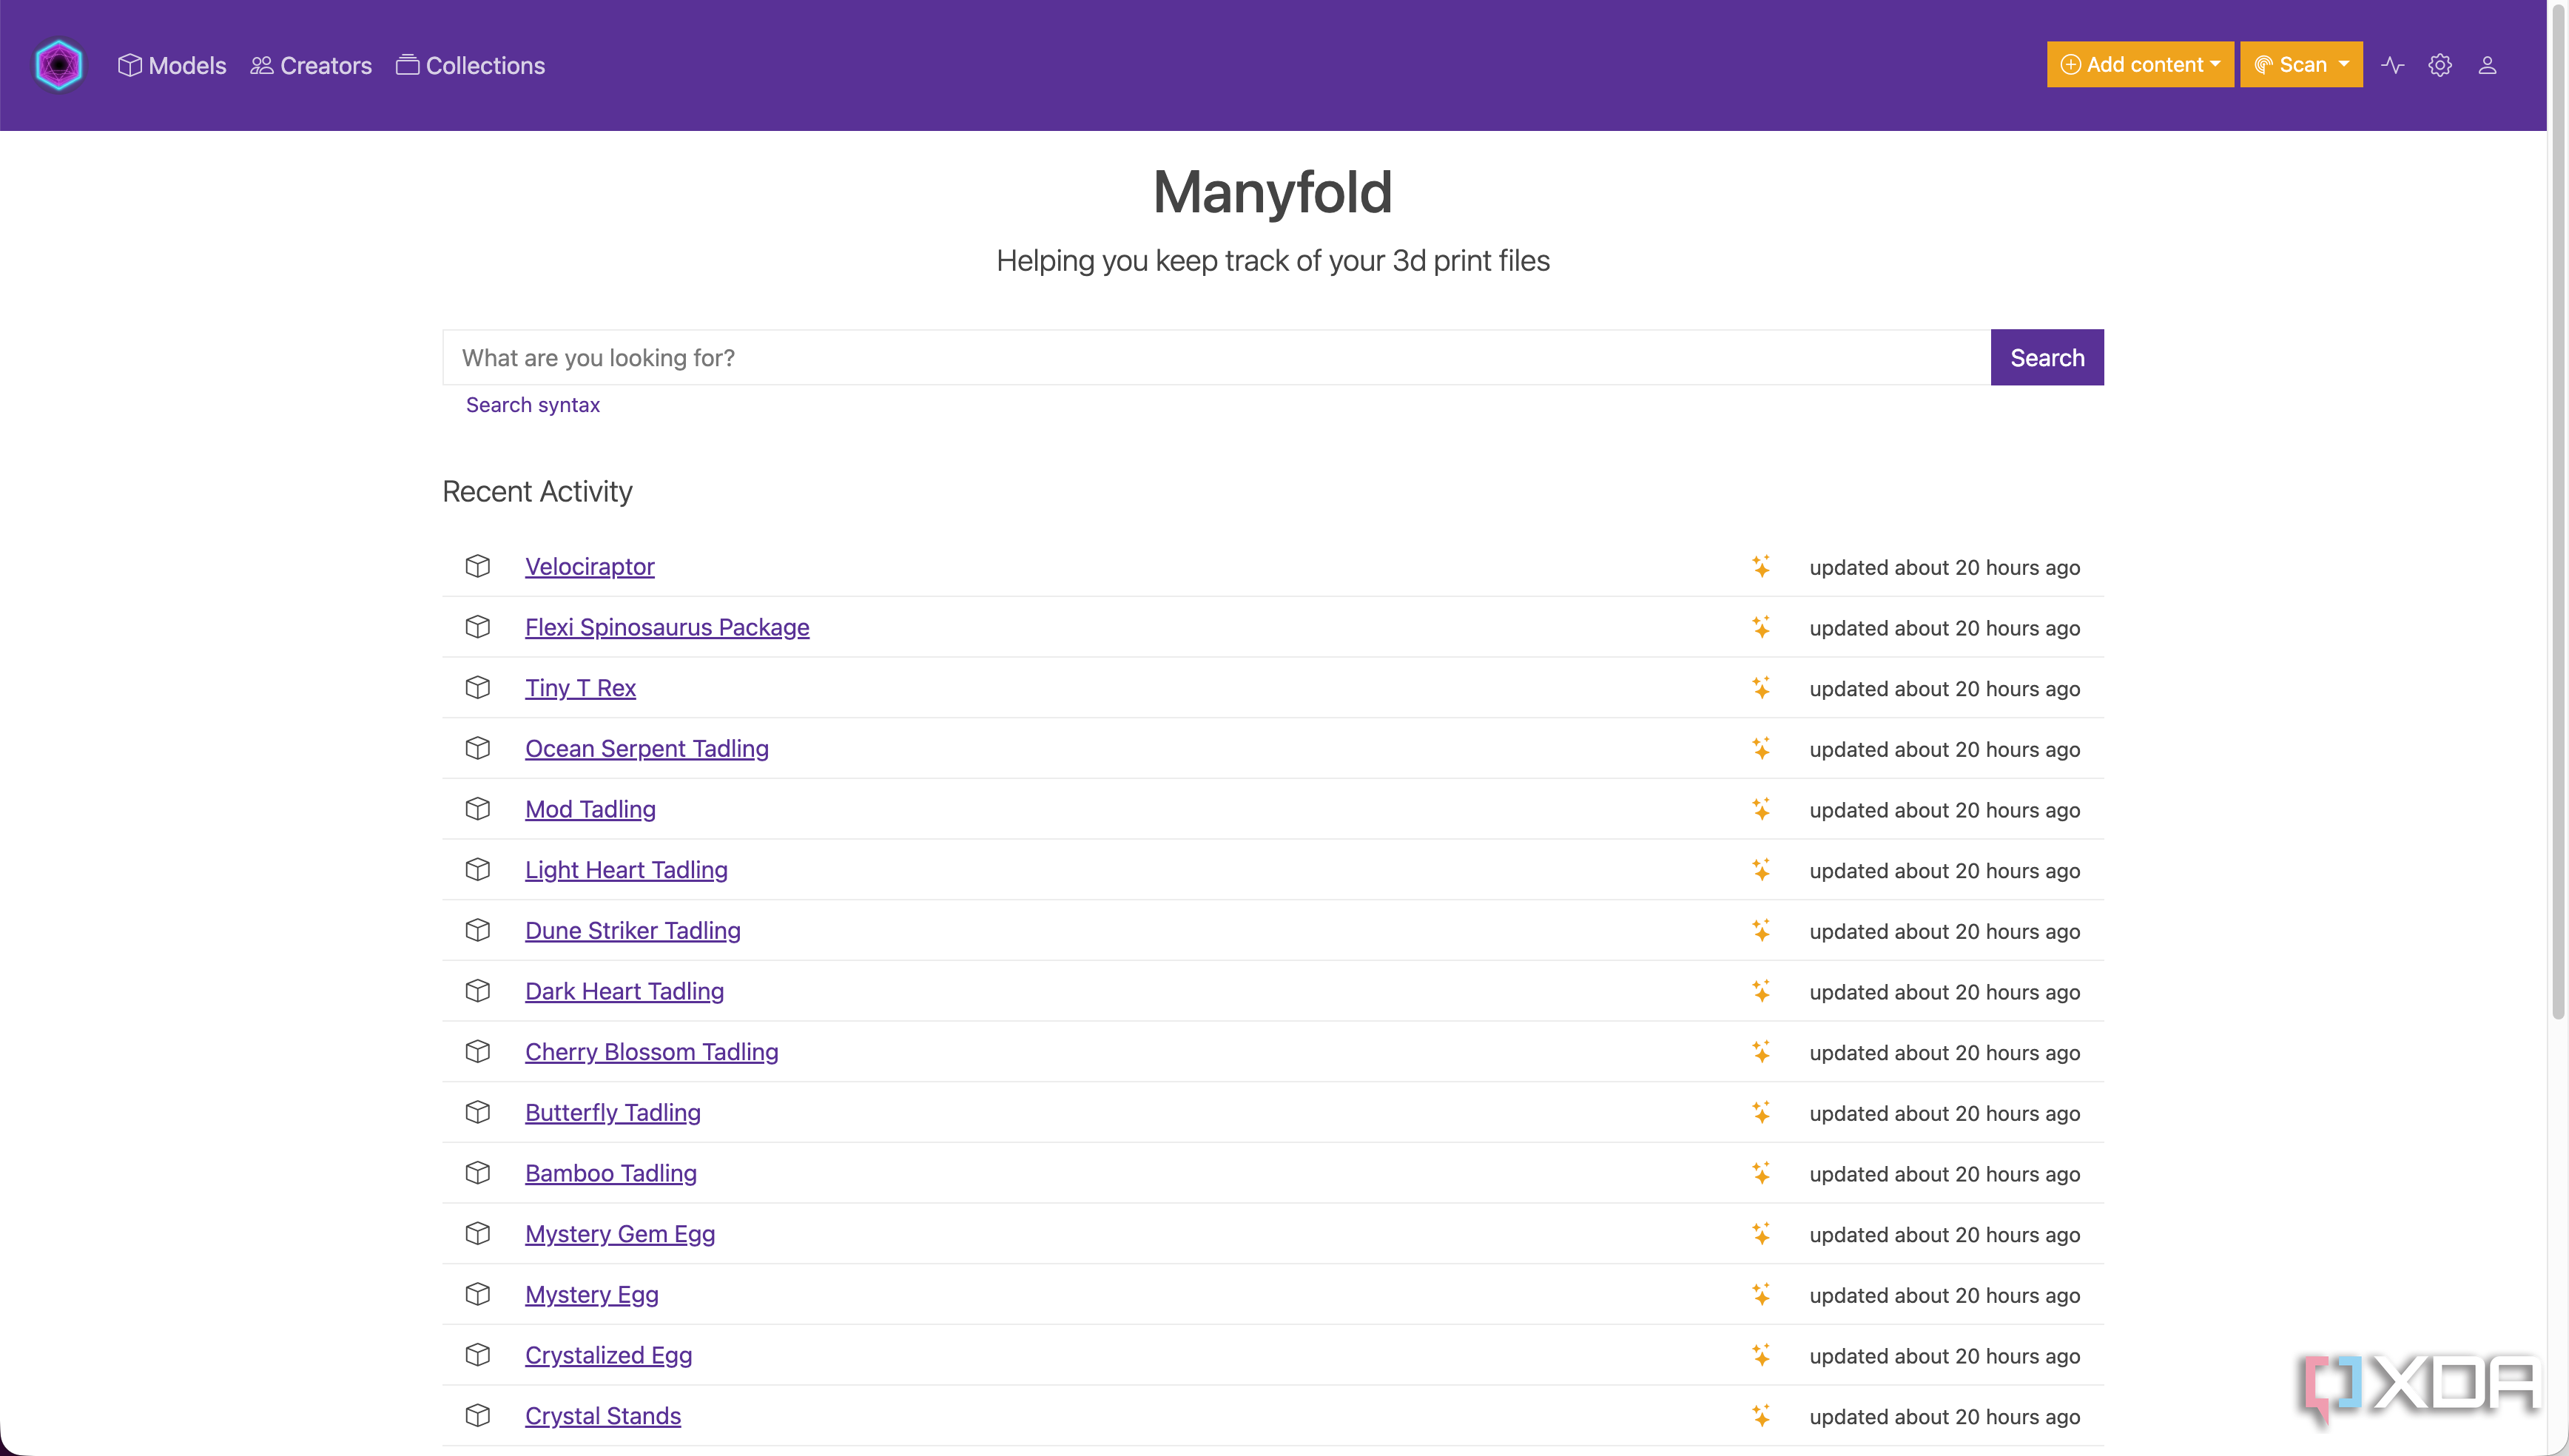Open the user account icon
2569x1456 pixels.
(x=2487, y=65)
